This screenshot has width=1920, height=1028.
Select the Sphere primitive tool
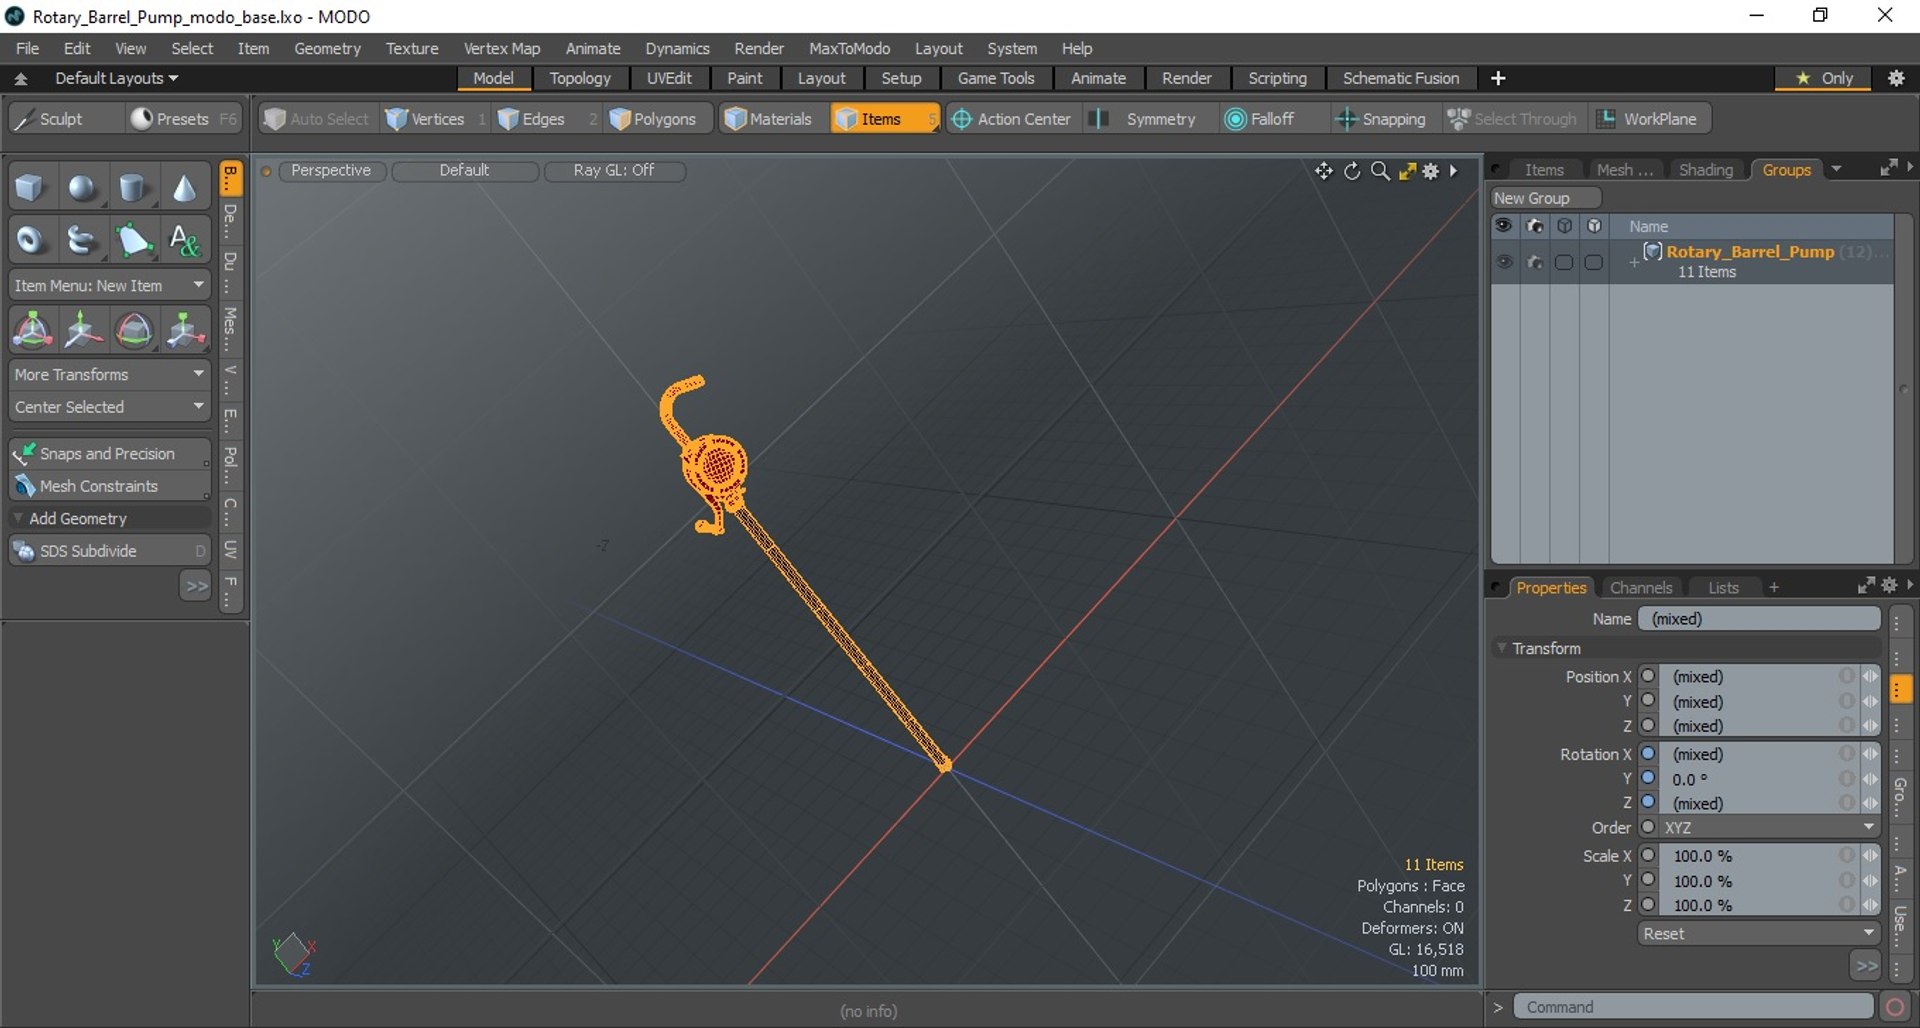click(82, 187)
